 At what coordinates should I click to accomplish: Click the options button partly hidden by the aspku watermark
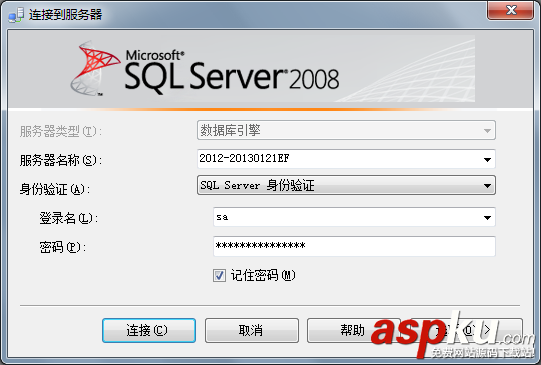[x=466, y=330]
